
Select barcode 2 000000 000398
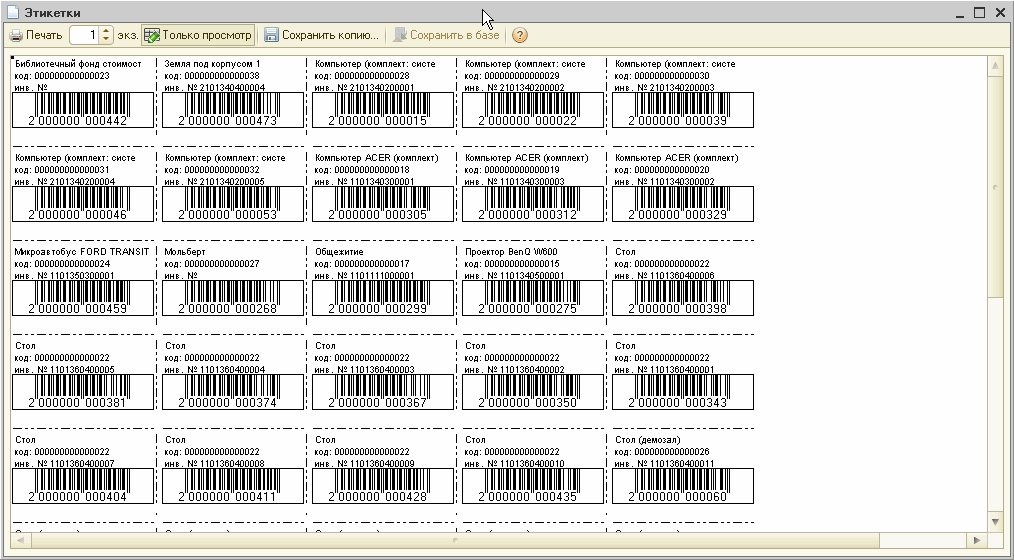[683, 298]
